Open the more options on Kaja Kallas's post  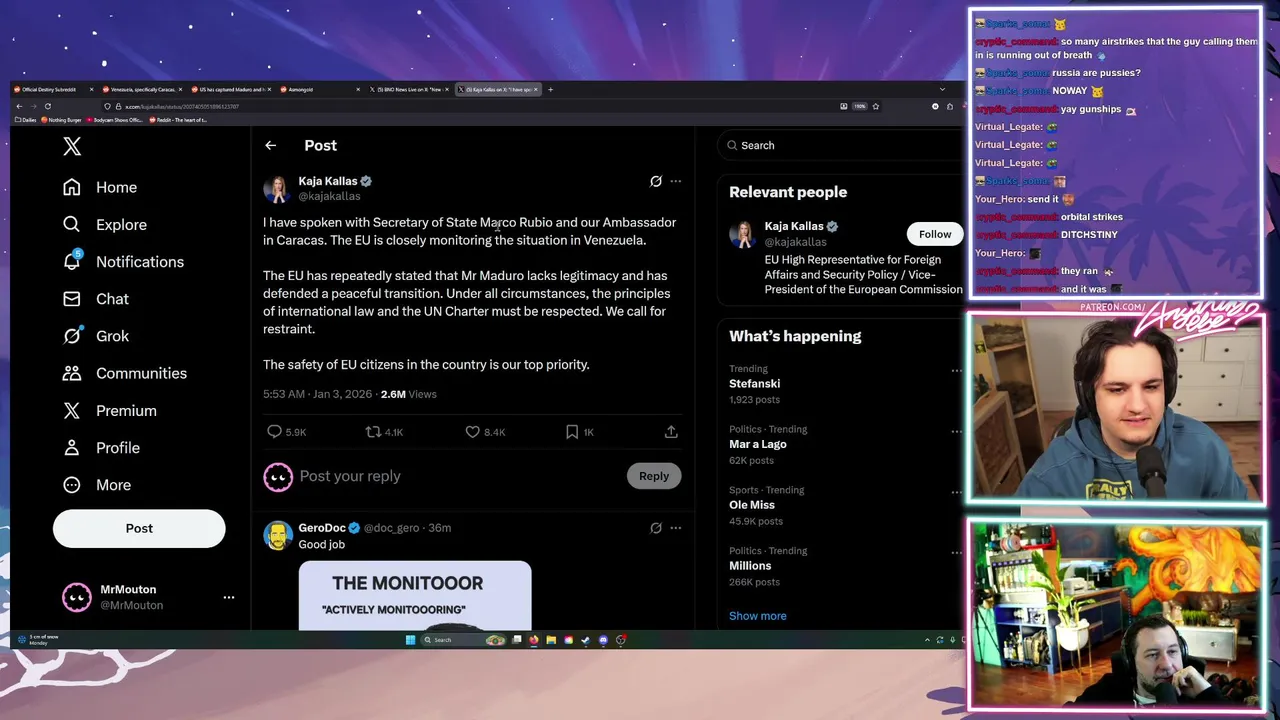pos(676,181)
